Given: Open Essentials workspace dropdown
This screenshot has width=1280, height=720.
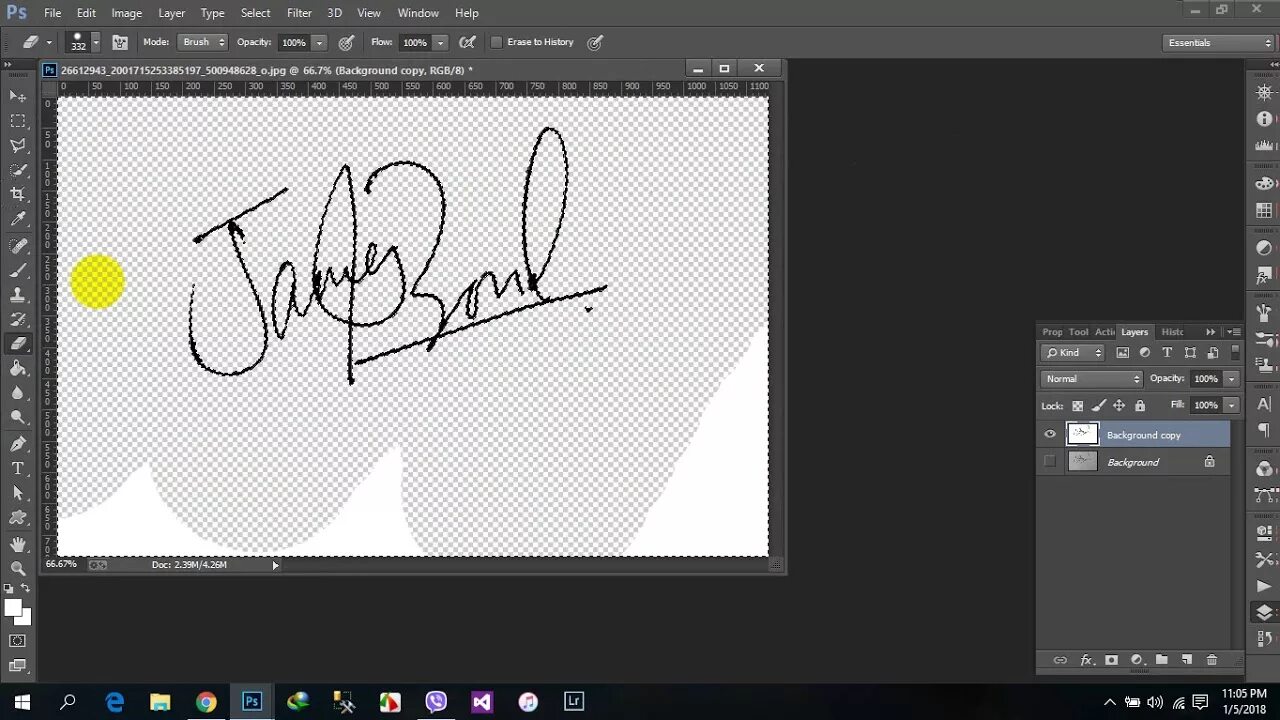Looking at the screenshot, I should (x=1220, y=43).
